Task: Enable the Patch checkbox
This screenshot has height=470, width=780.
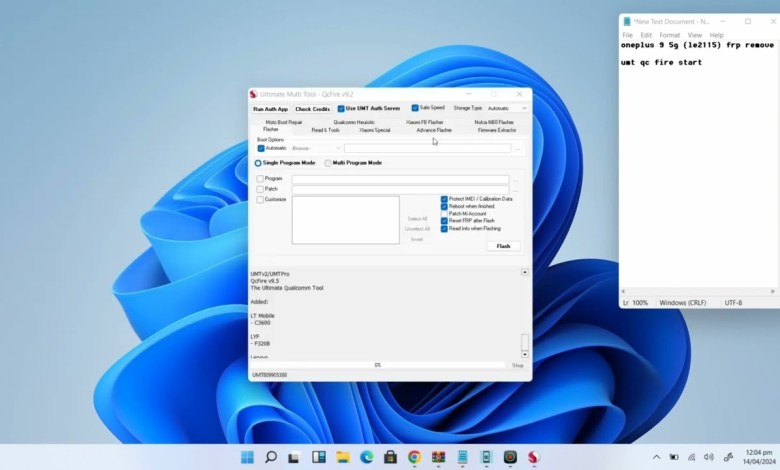Action: (260, 189)
